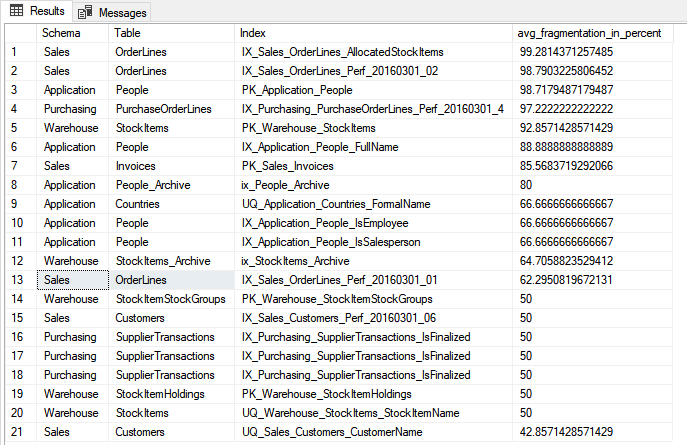This screenshot has width=687, height=445.
Task: Click the SupplierTransactions cell in row 16
Action: coord(171,337)
